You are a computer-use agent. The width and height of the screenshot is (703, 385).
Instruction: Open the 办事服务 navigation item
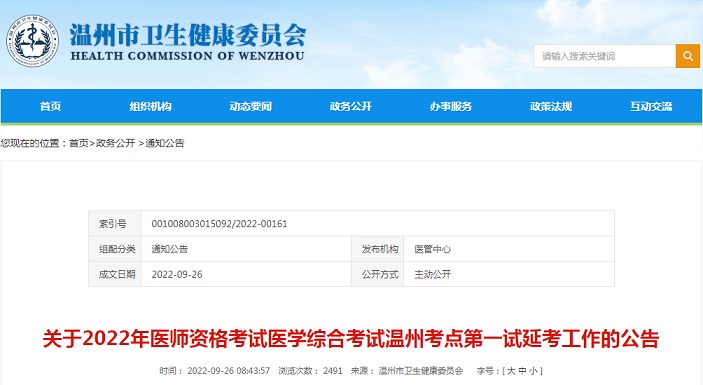[451, 106]
